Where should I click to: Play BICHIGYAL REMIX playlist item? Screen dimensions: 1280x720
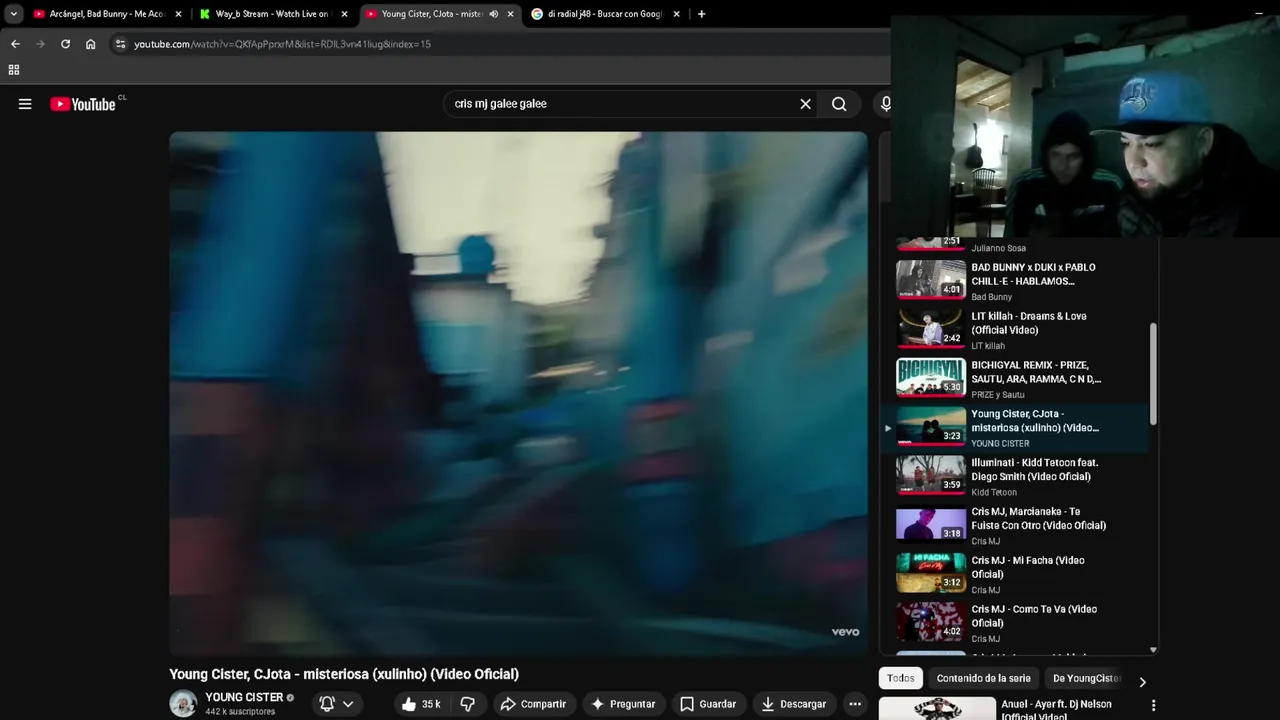pos(1016,379)
